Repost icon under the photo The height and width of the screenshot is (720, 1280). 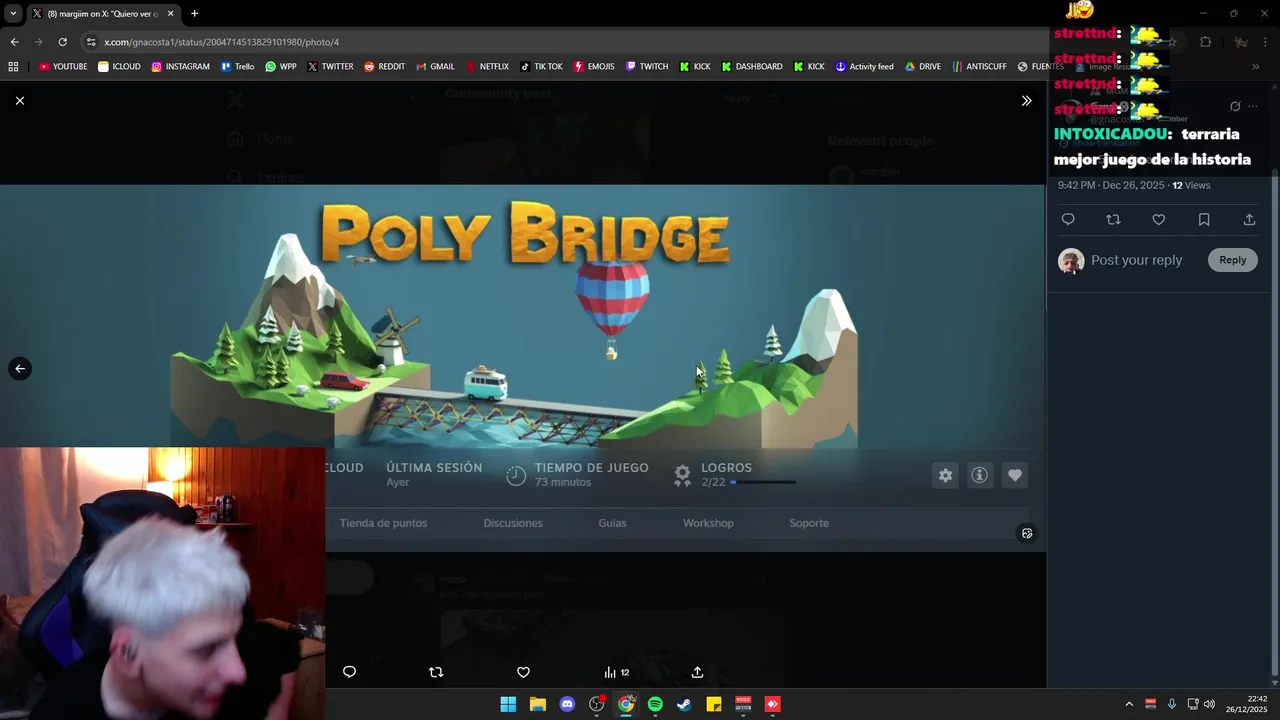pyautogui.click(x=436, y=672)
